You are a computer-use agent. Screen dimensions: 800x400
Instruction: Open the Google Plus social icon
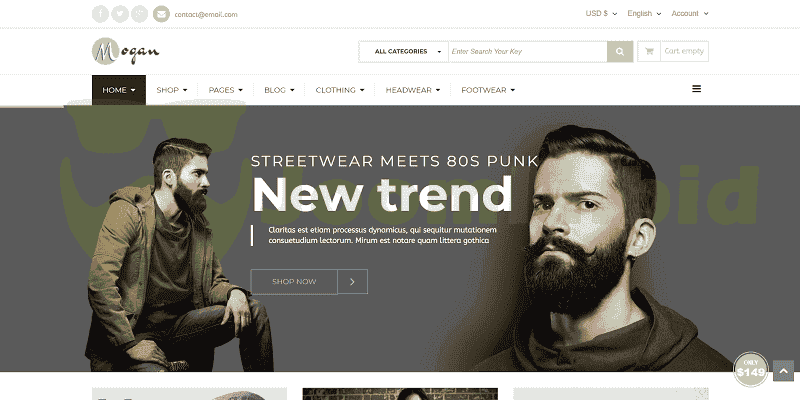139,14
